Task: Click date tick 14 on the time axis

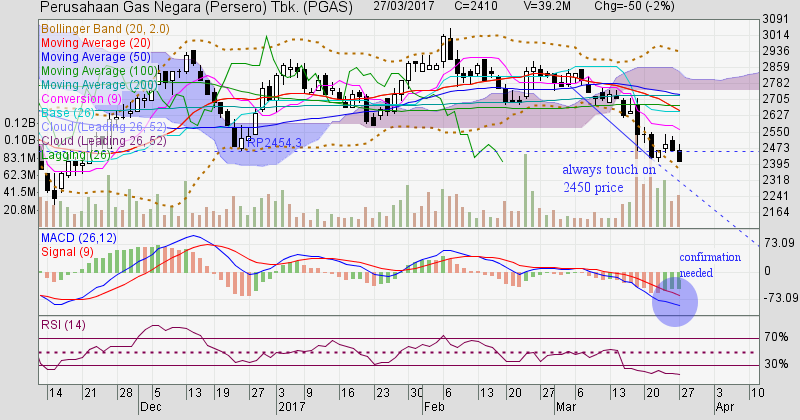Action: tap(56, 393)
